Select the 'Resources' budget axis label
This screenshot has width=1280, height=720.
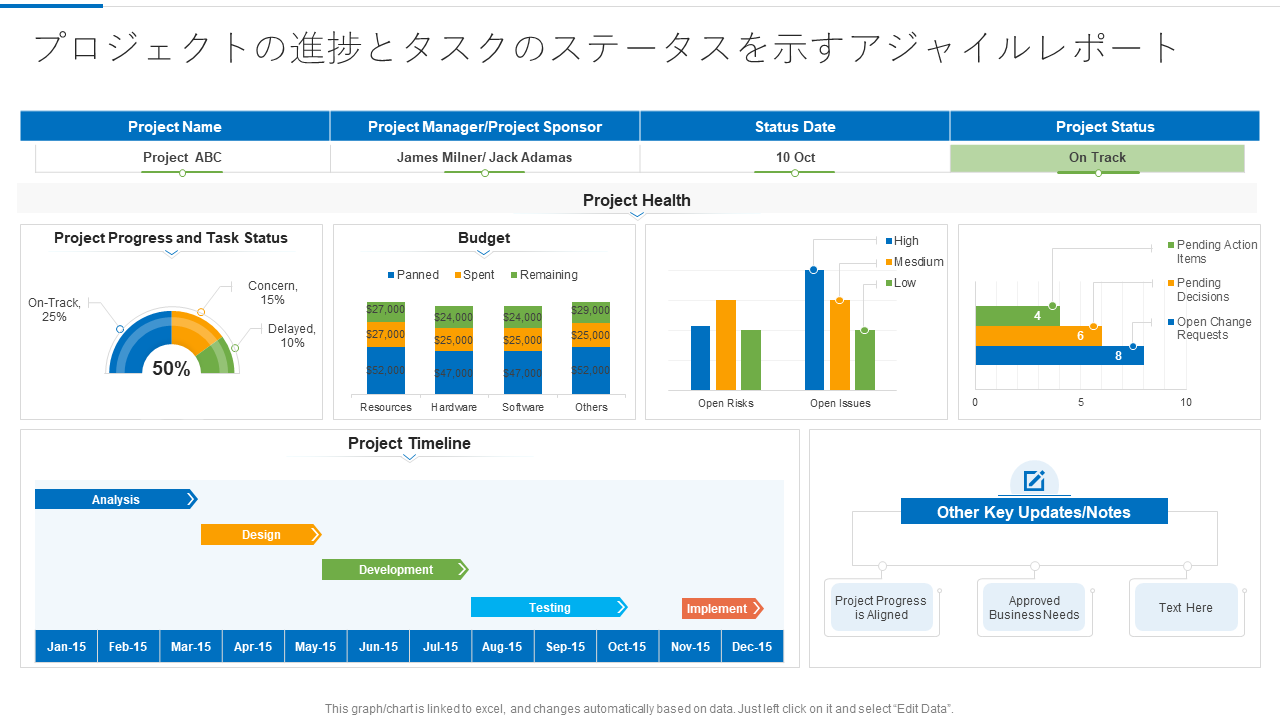[x=386, y=407]
